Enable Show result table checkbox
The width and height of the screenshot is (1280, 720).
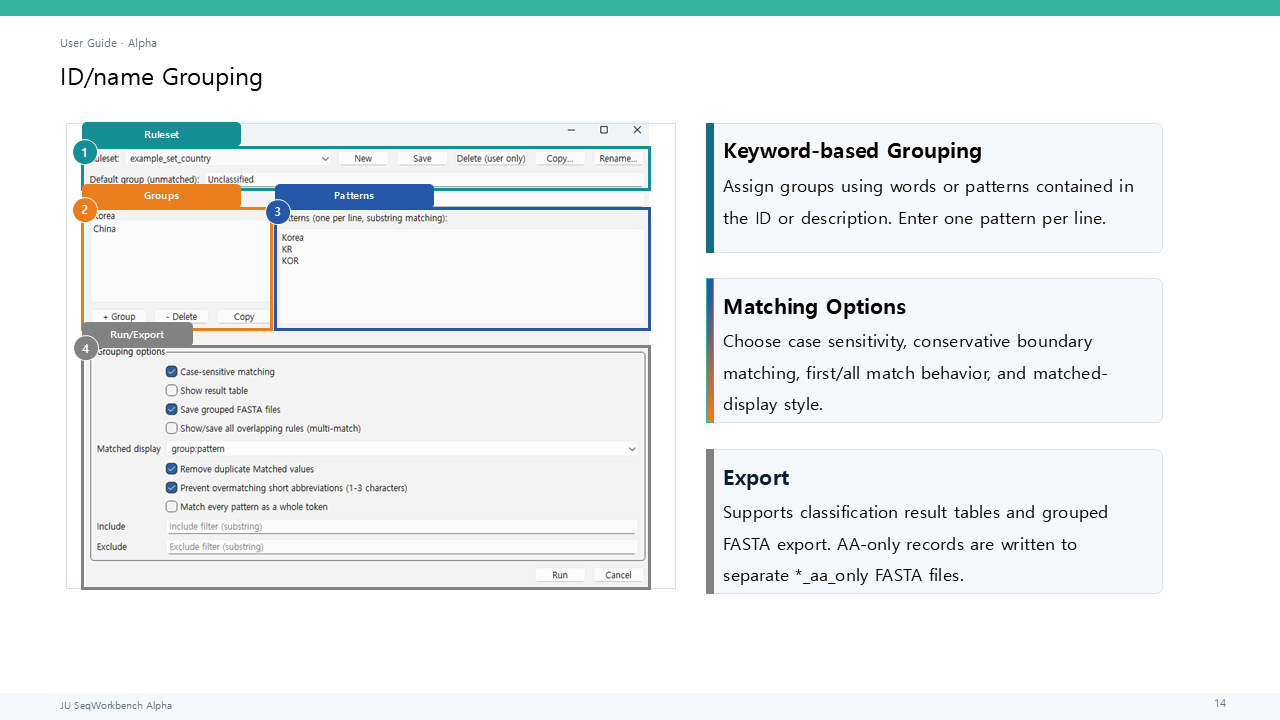172,390
